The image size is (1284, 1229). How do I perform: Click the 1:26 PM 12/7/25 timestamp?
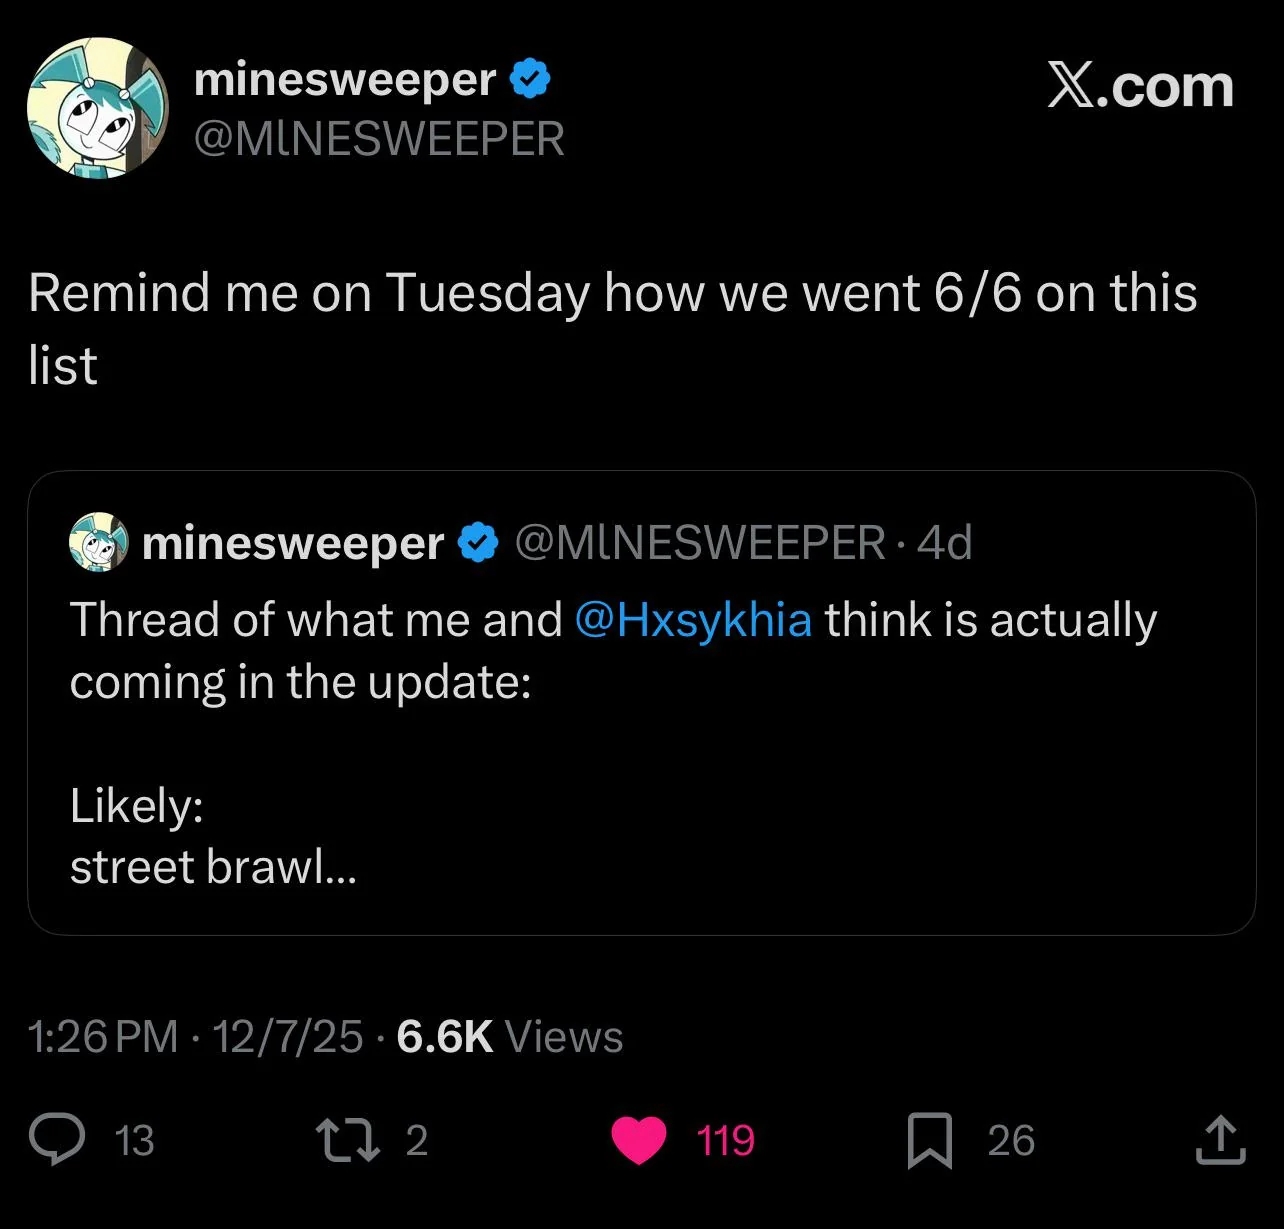(195, 1037)
